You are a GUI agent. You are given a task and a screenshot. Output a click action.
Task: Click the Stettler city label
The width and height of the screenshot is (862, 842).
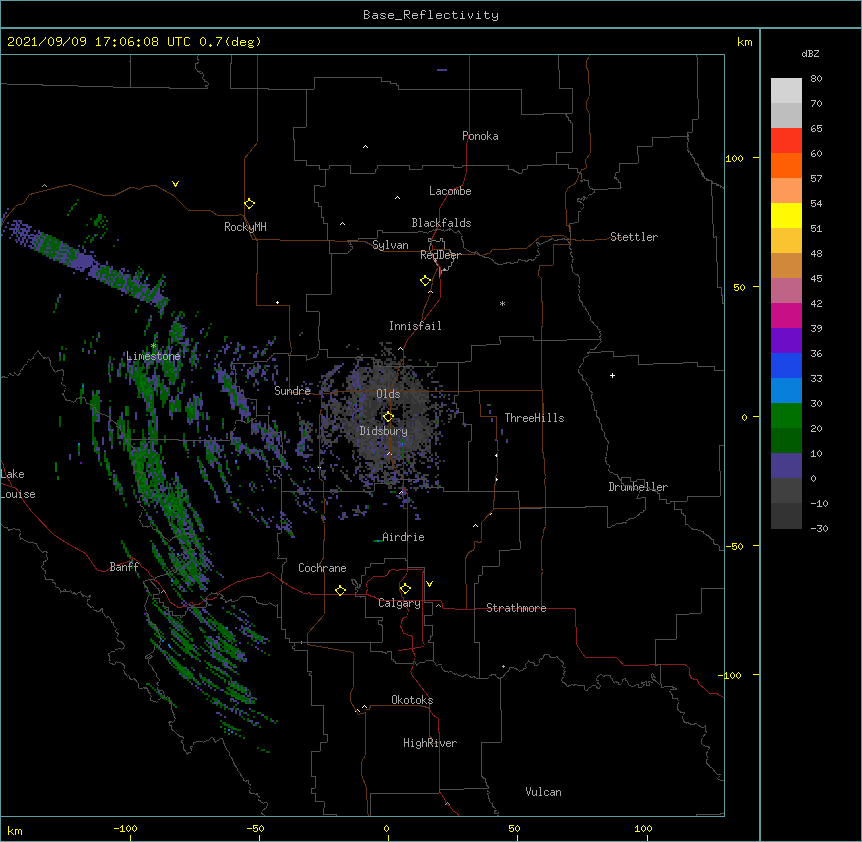tap(634, 237)
